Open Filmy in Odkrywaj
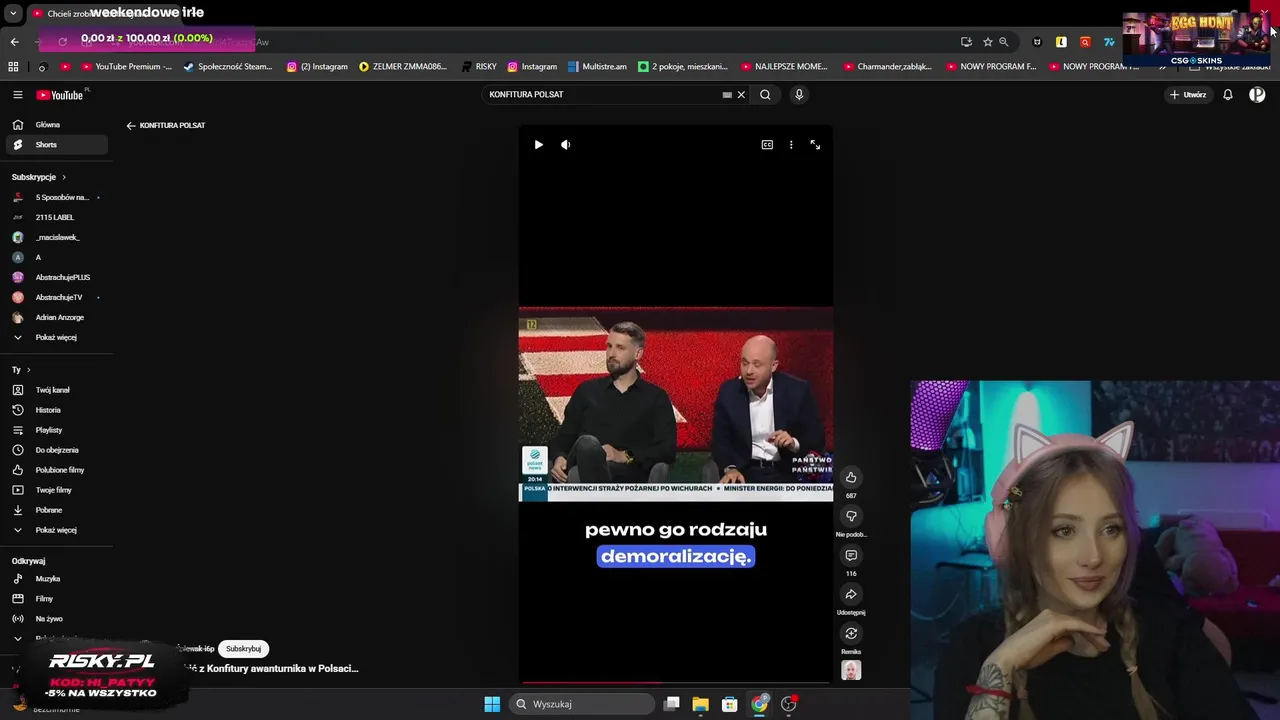Image resolution: width=1280 pixels, height=720 pixels. click(x=57, y=599)
